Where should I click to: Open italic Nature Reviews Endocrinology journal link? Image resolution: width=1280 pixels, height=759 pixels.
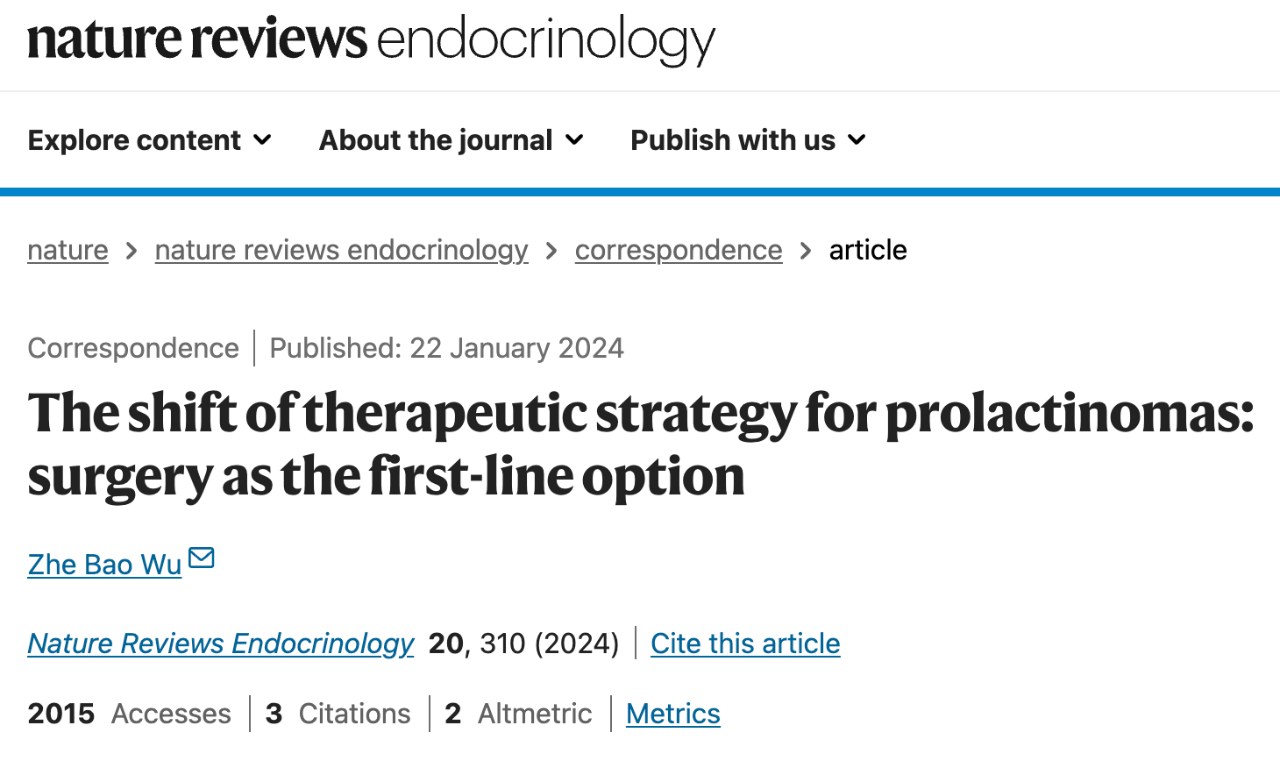[220, 643]
